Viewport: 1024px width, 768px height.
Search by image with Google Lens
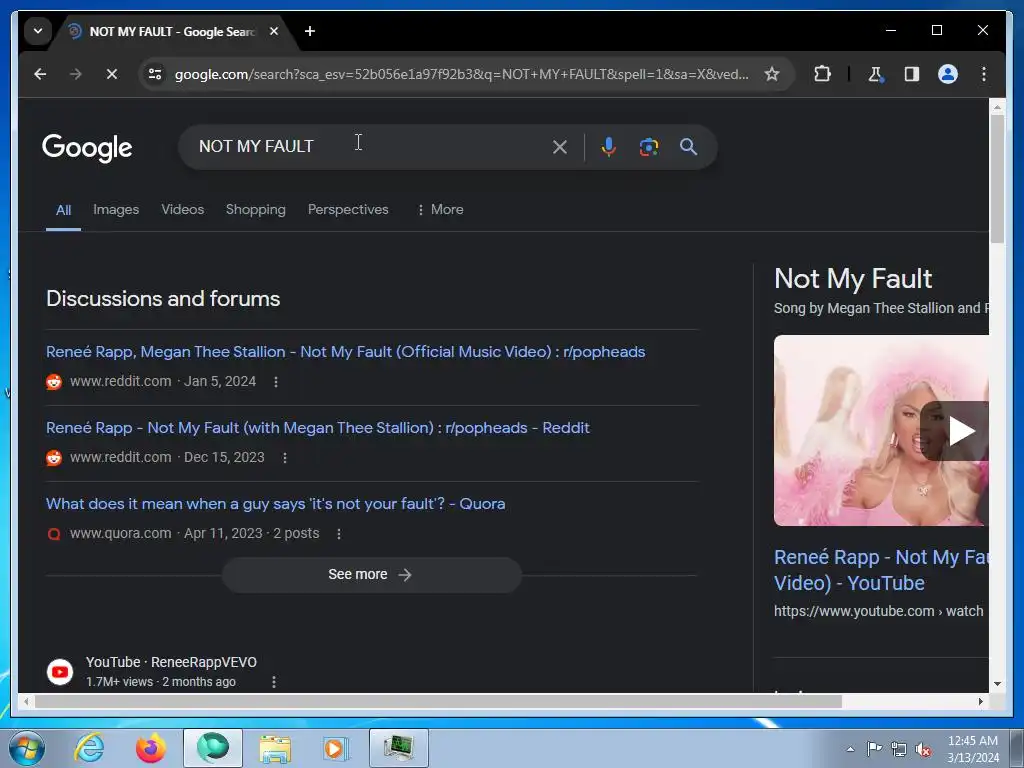pos(648,147)
